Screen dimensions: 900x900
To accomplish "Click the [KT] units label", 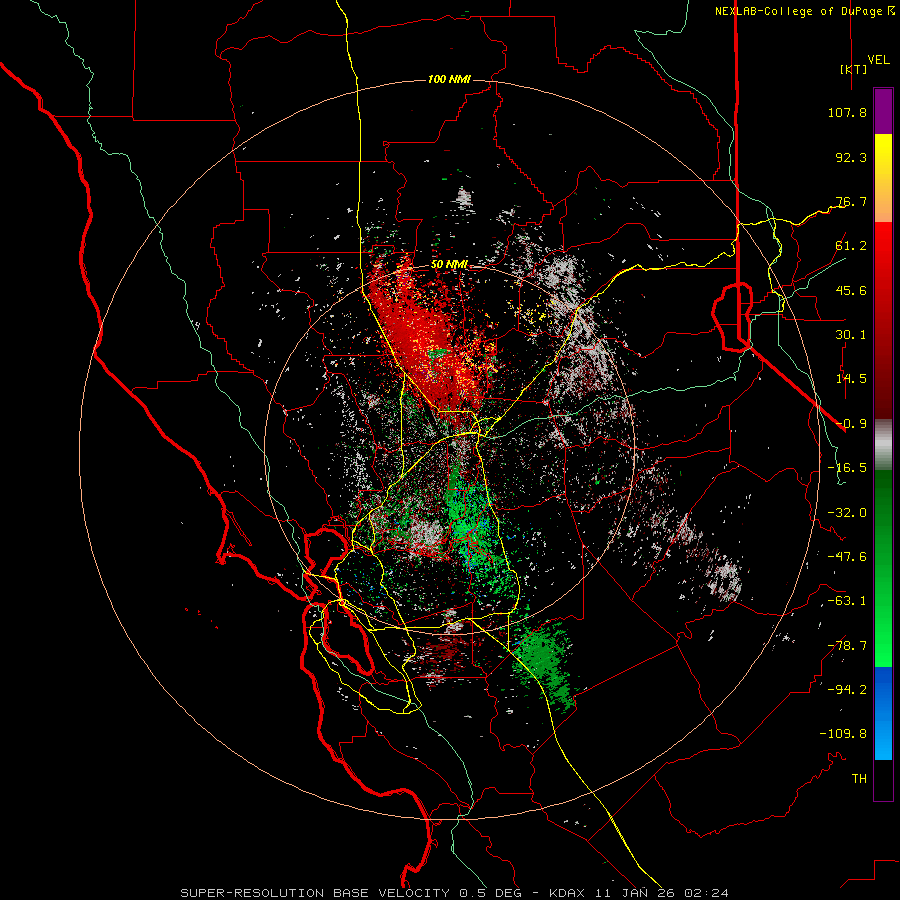I will coord(853,69).
